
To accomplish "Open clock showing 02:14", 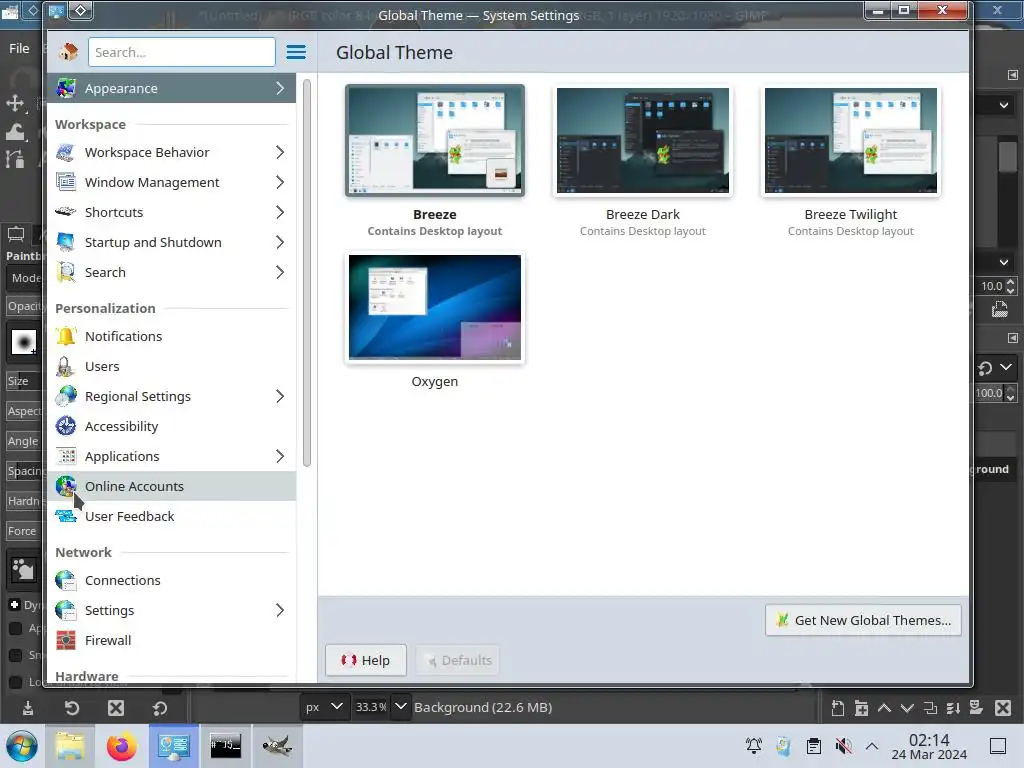I will pos(929,746).
